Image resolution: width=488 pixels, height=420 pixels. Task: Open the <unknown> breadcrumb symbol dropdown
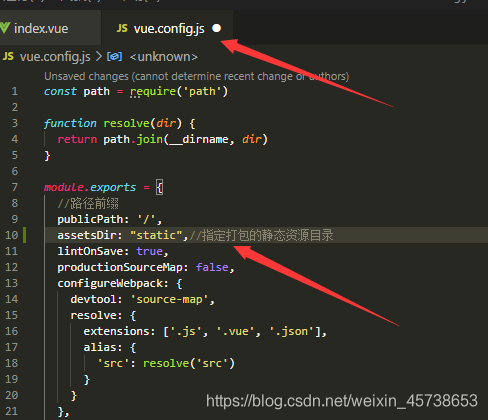[x=164, y=57]
